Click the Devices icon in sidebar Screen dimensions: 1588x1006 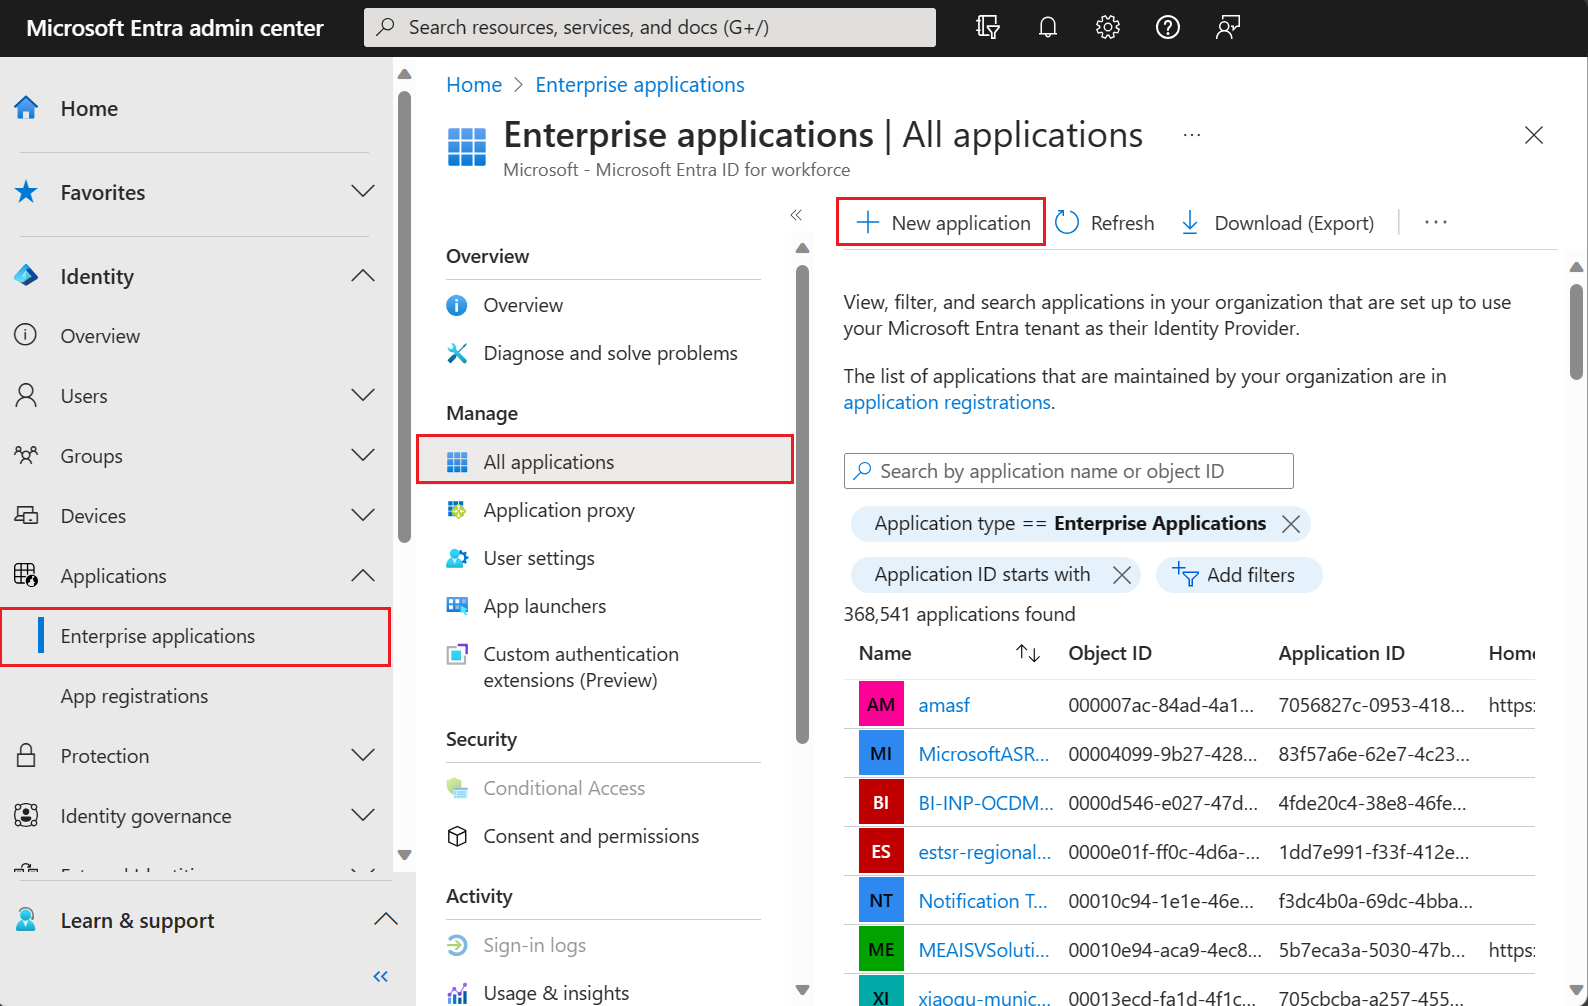coord(26,516)
